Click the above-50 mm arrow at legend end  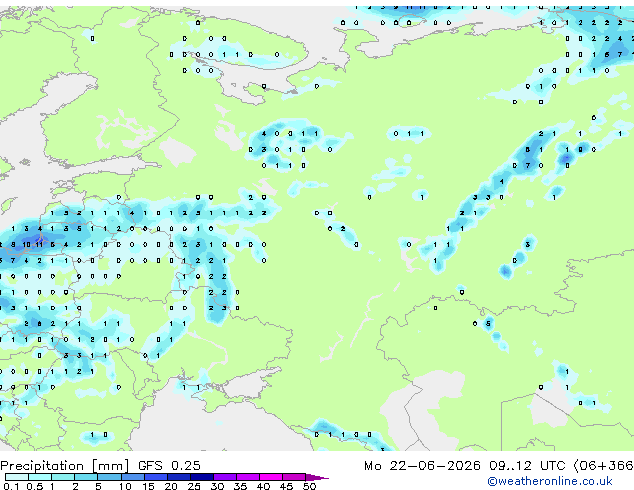point(317,478)
